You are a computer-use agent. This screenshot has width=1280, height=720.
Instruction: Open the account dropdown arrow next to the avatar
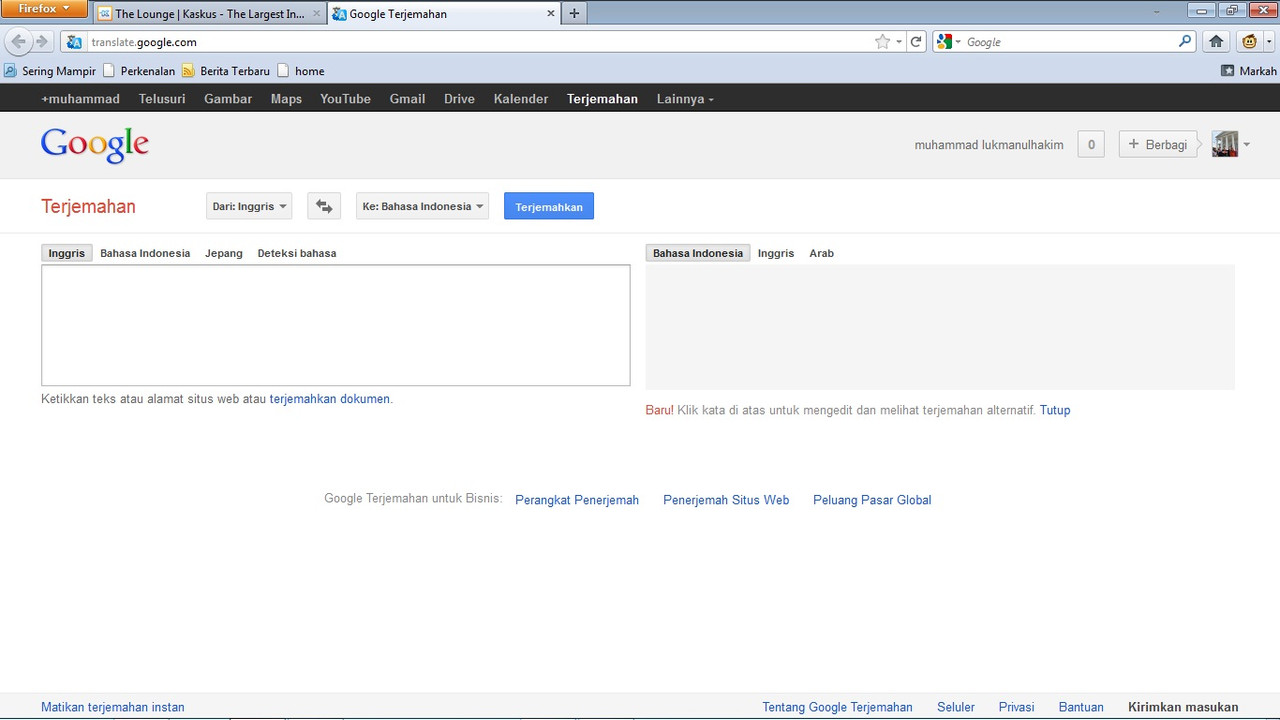(x=1246, y=145)
